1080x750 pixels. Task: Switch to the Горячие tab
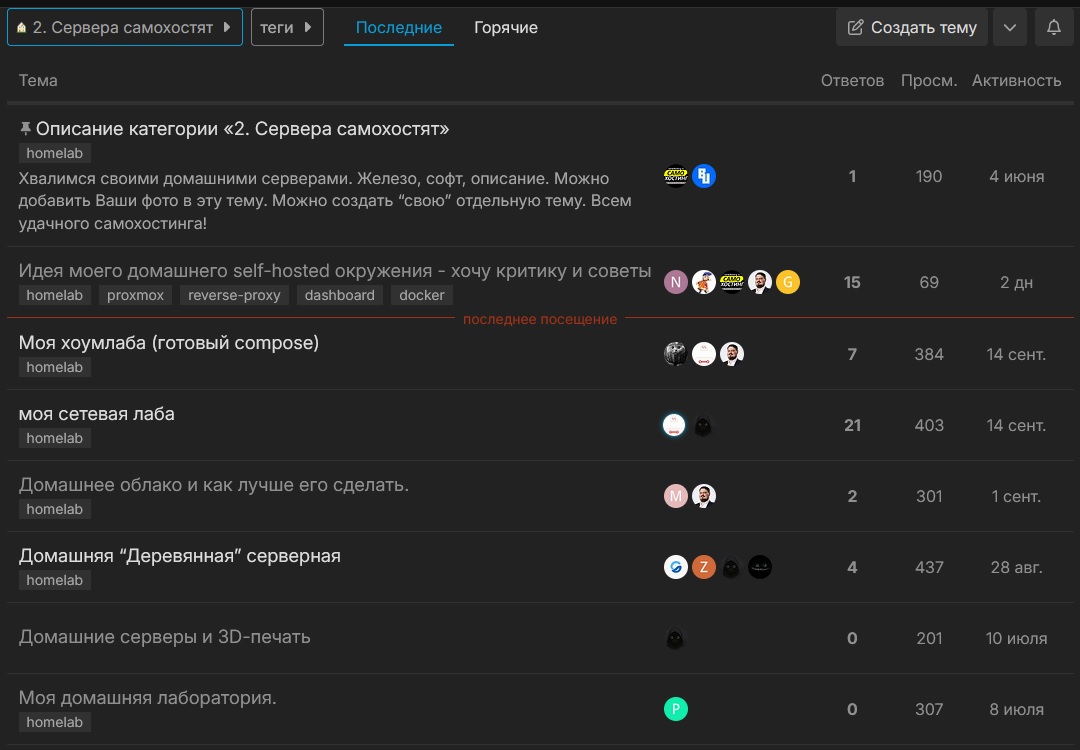pyautogui.click(x=505, y=28)
